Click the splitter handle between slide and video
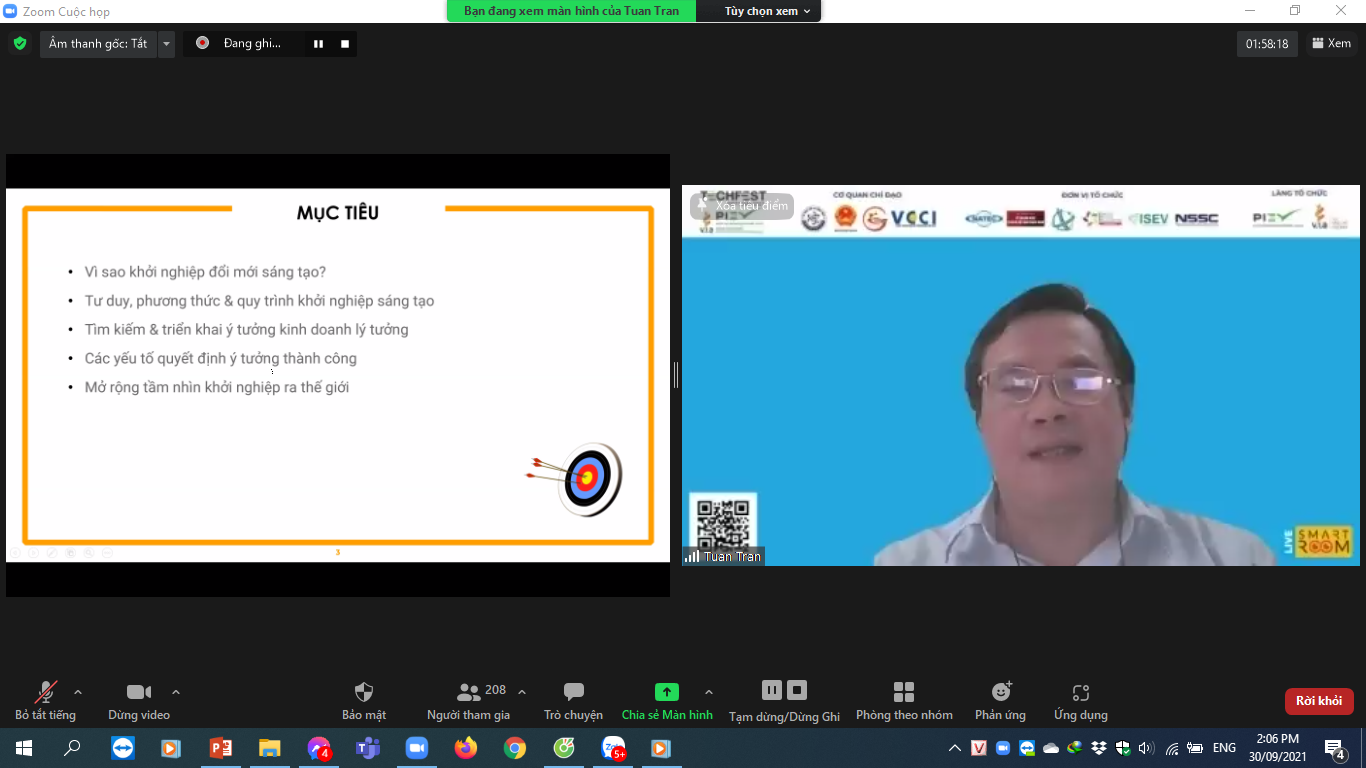Screen dimensions: 1366x768 (676, 375)
